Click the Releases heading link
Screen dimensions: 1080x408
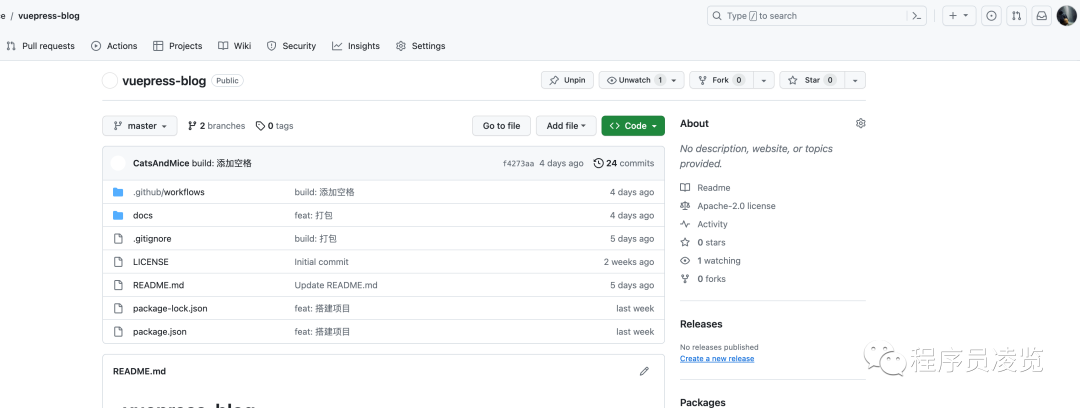point(701,324)
